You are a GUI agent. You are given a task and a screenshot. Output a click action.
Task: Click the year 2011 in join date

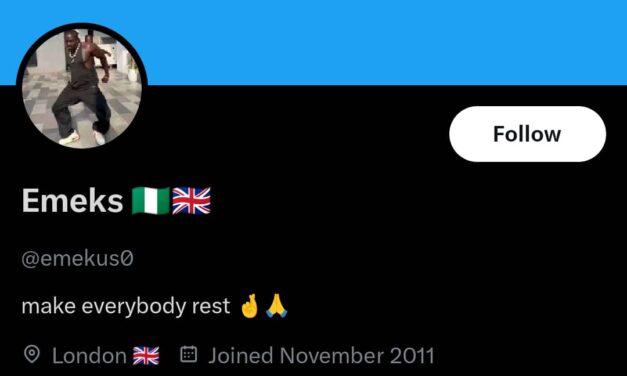pyautogui.click(x=412, y=356)
